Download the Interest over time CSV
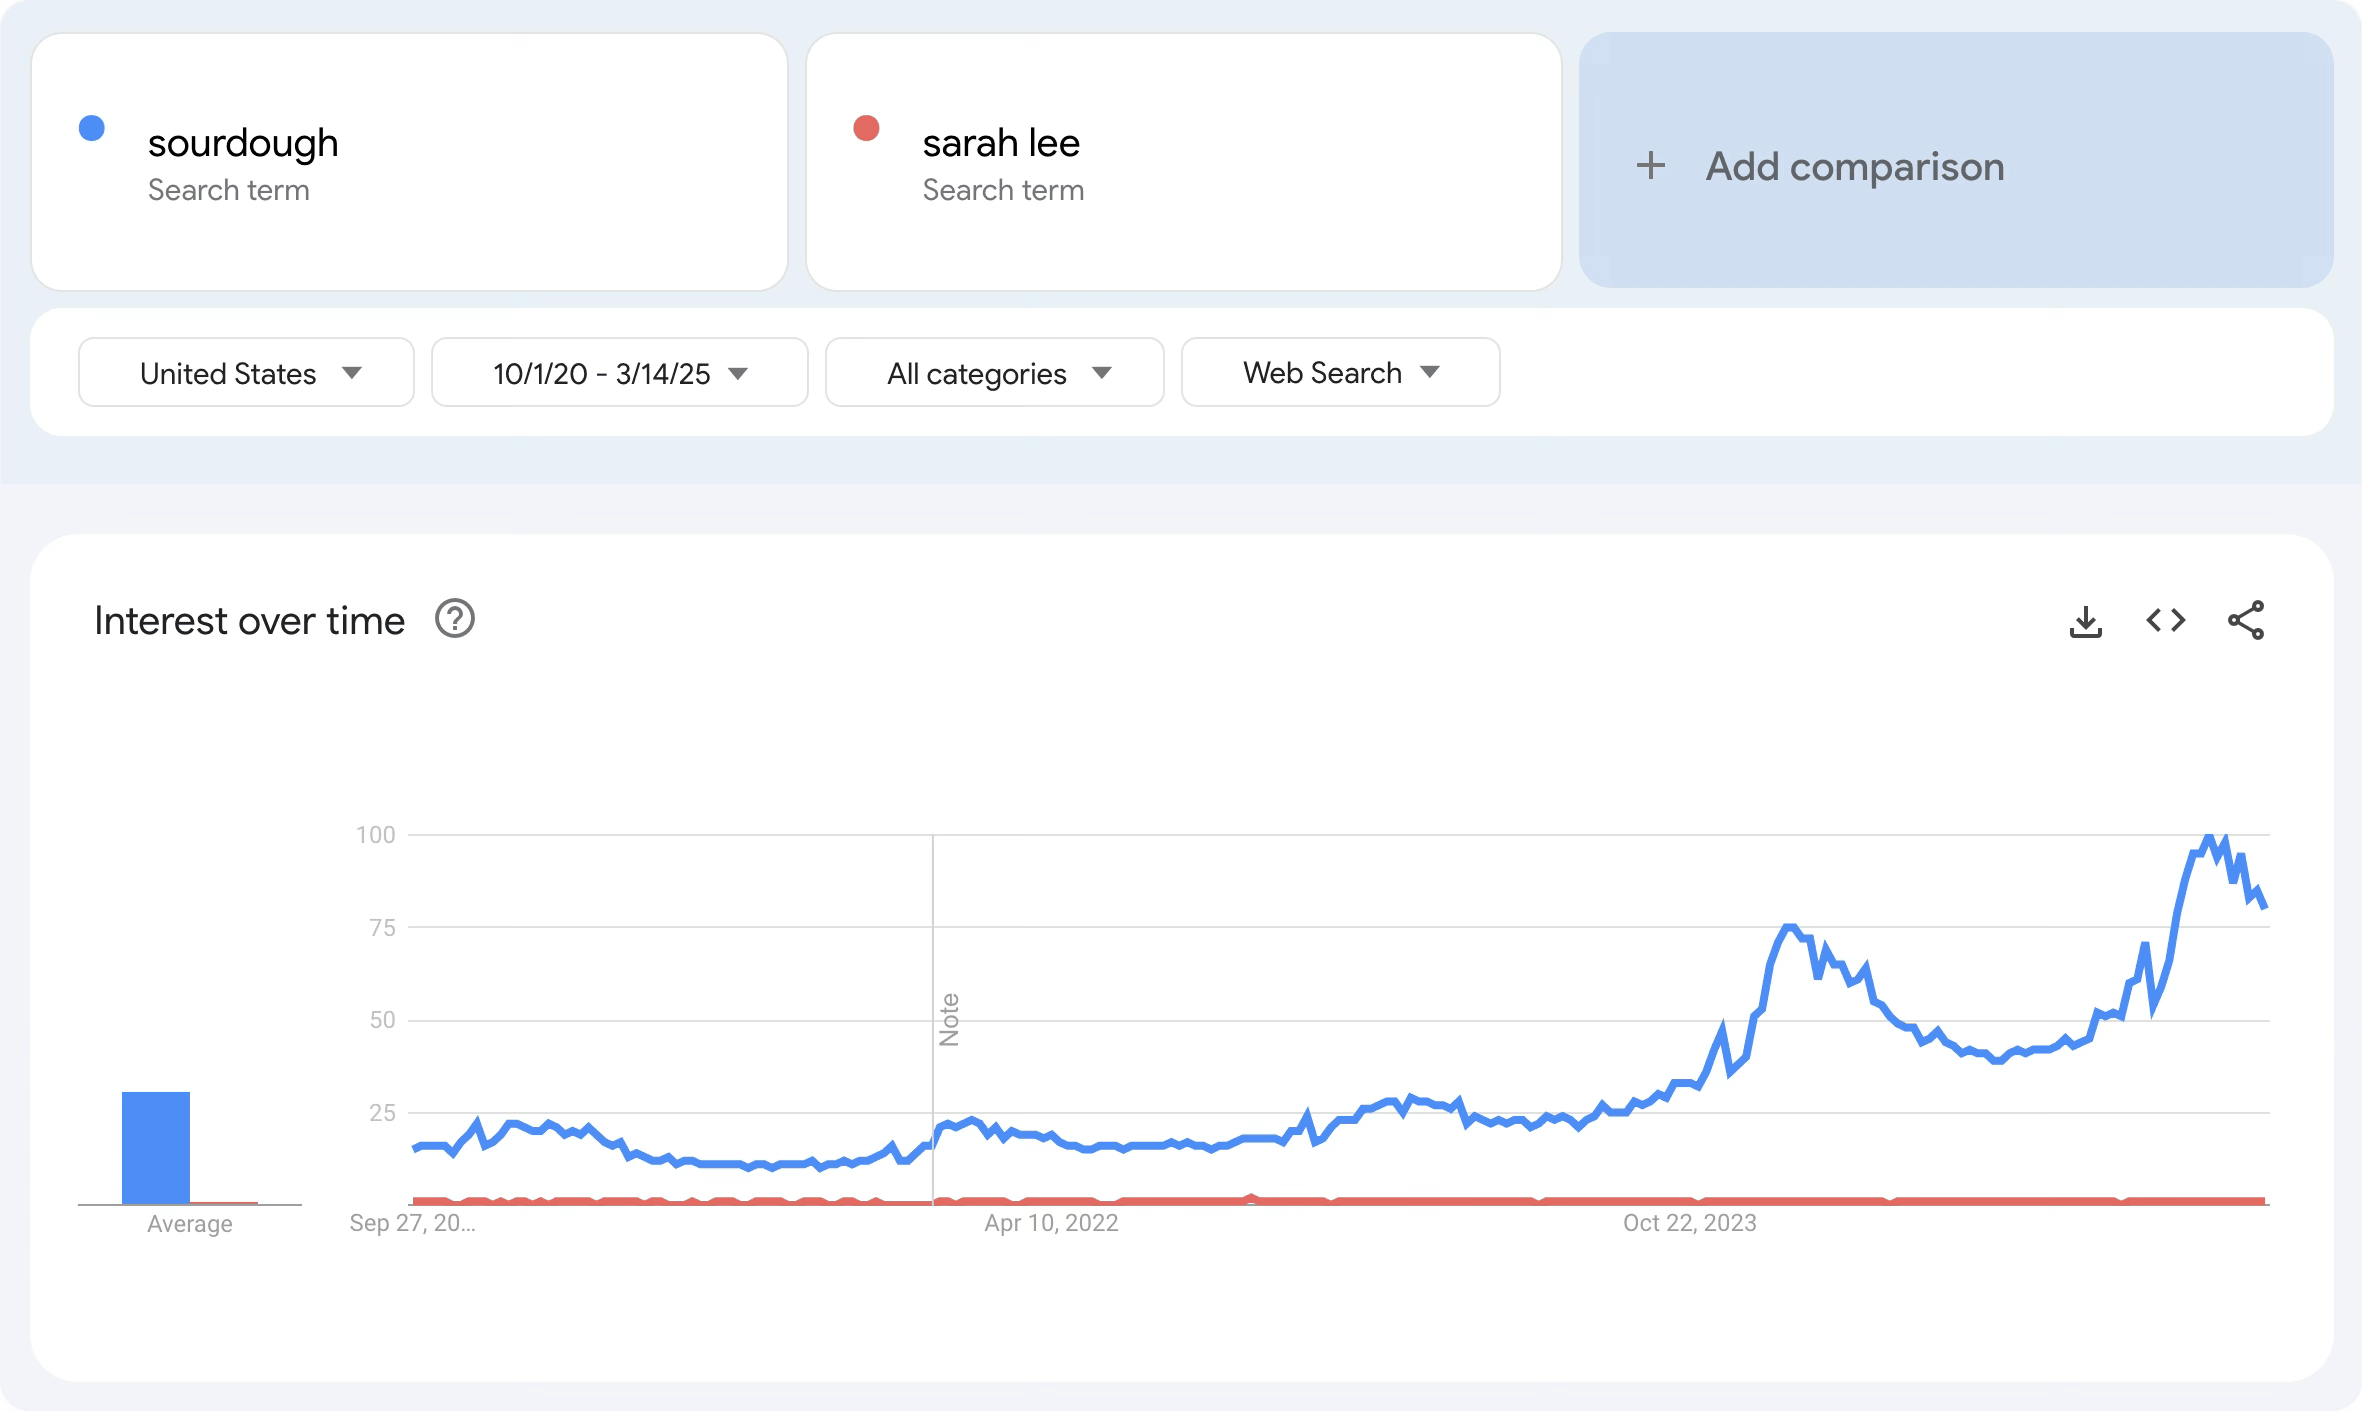The width and height of the screenshot is (2362, 1411). (2085, 621)
